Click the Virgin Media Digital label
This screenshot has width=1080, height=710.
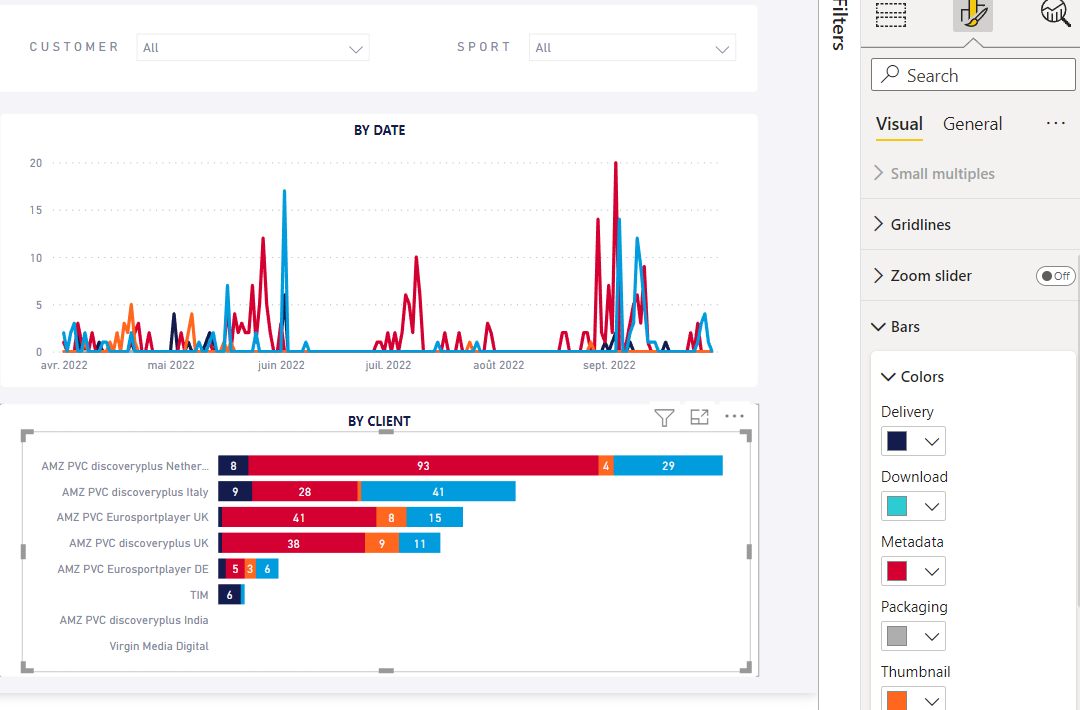[x=159, y=646]
